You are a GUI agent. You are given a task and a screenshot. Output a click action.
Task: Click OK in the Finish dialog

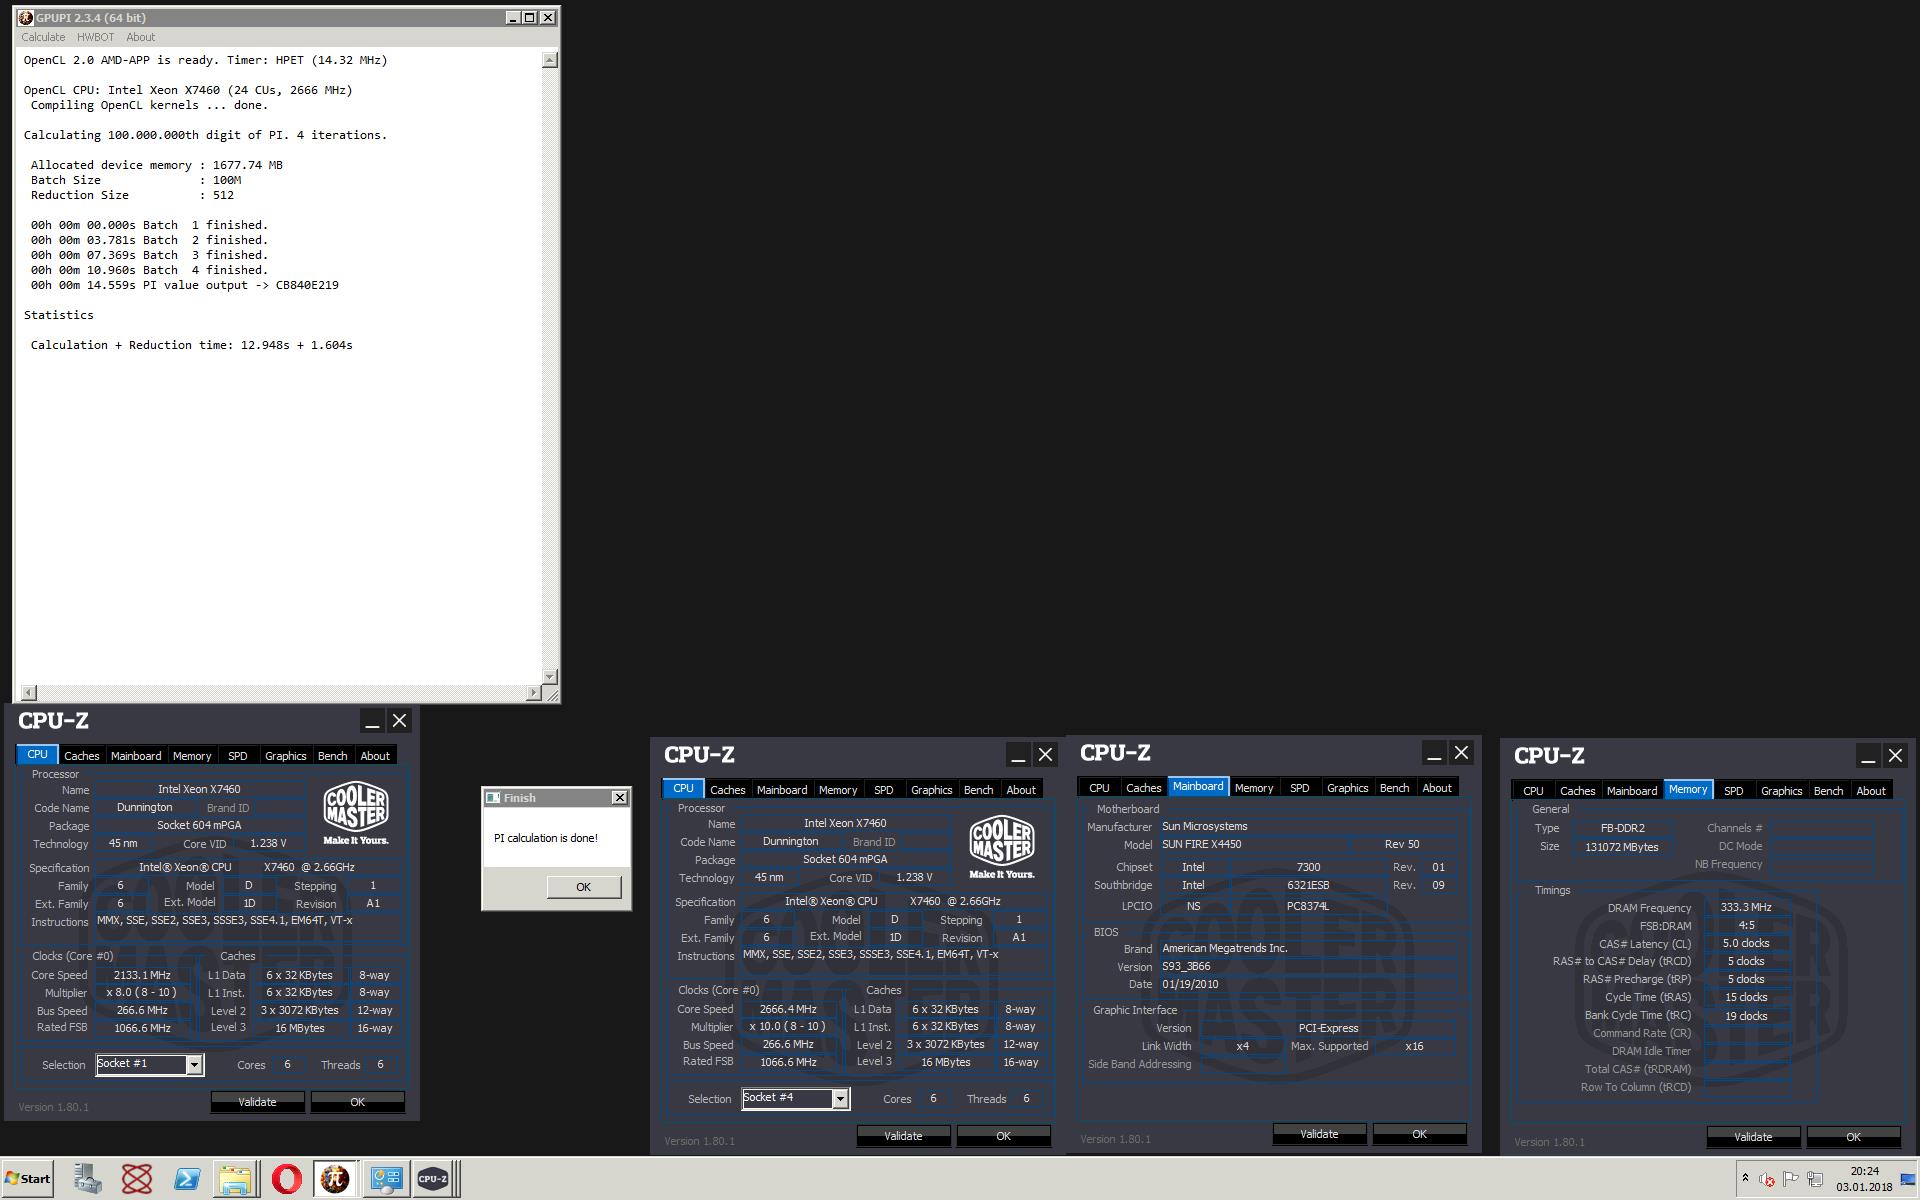pos(584,887)
